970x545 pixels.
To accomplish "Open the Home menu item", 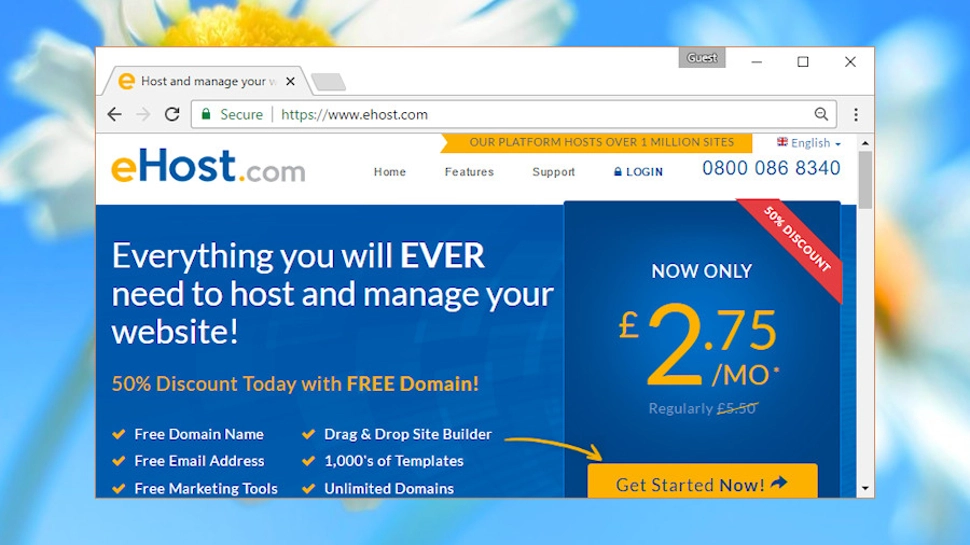I will click(x=390, y=172).
